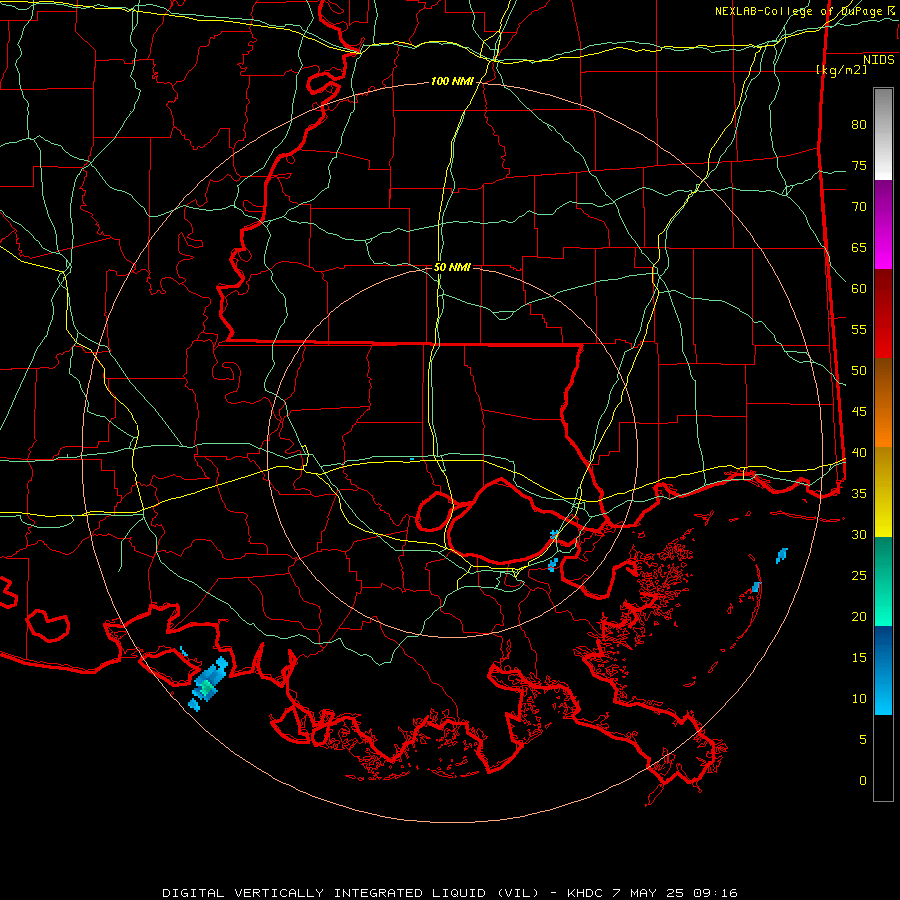Click the 5 value on the scale
Viewport: 900px width, 900px height.
863,740
